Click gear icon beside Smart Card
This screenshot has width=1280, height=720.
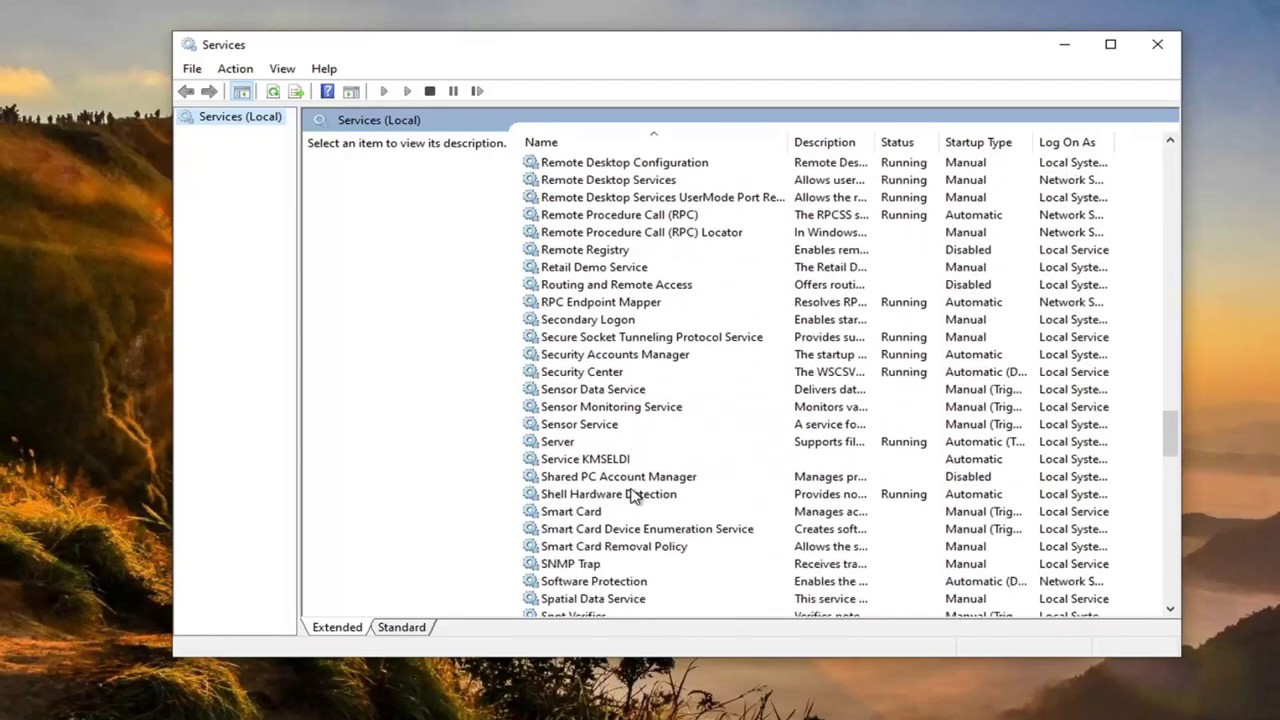(x=530, y=511)
